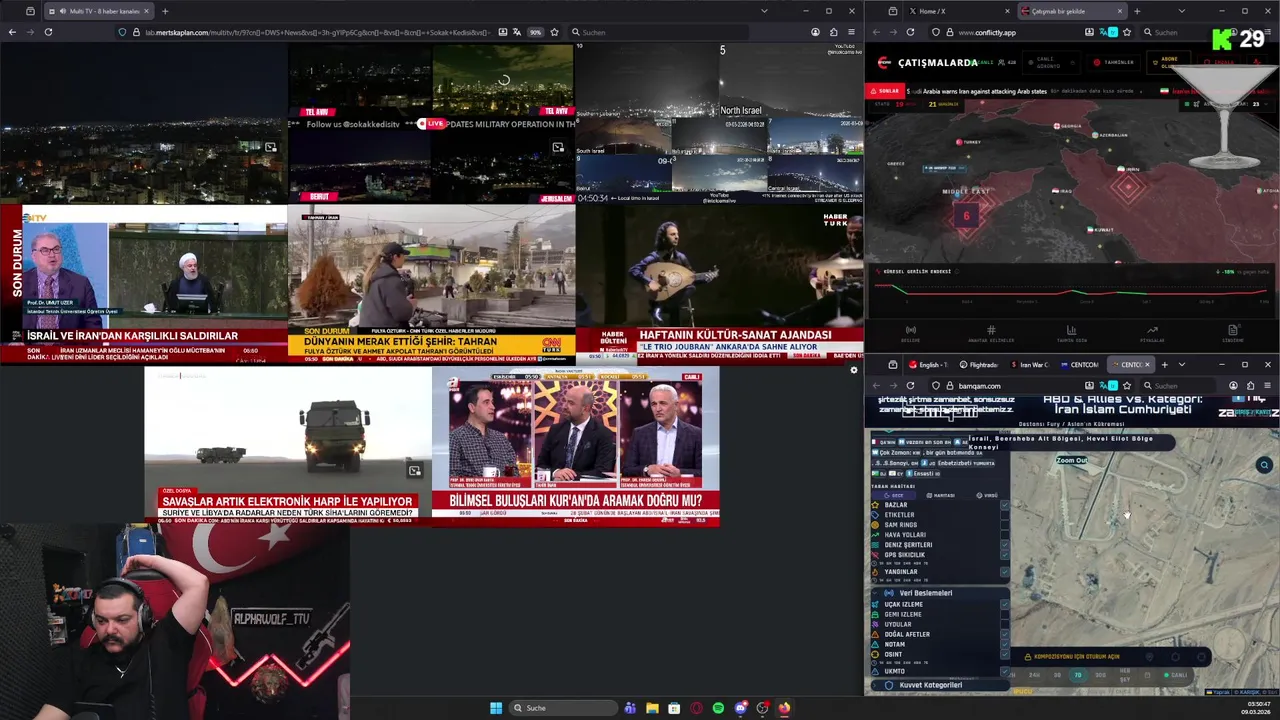Toggle the HAVA YOLLARI checkbox
Image resolution: width=1280 pixels, height=720 pixels.
(x=1004, y=535)
